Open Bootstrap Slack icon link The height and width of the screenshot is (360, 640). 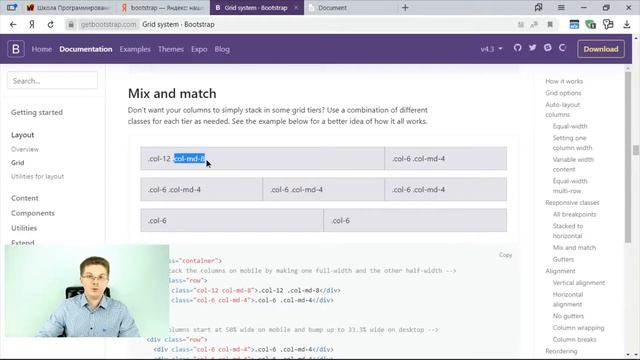click(x=548, y=48)
